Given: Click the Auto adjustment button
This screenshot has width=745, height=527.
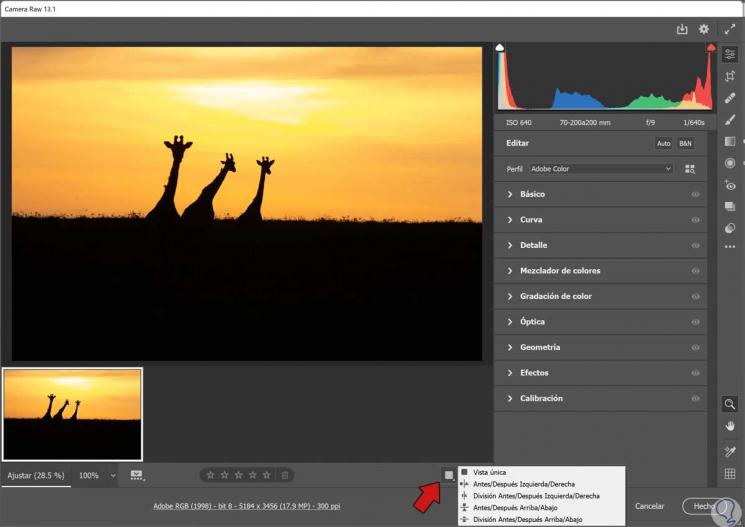Looking at the screenshot, I should pyautogui.click(x=663, y=143).
